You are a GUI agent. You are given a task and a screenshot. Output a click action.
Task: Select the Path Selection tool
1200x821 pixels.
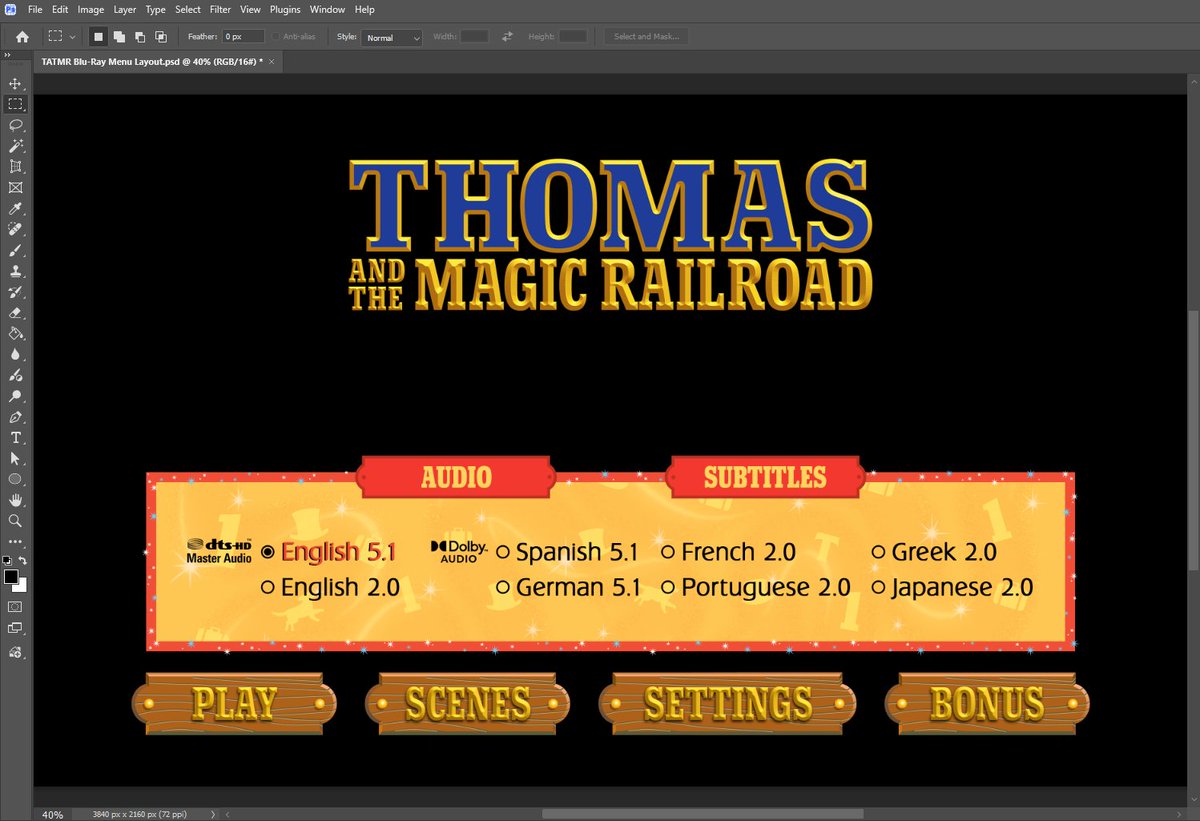point(15,458)
